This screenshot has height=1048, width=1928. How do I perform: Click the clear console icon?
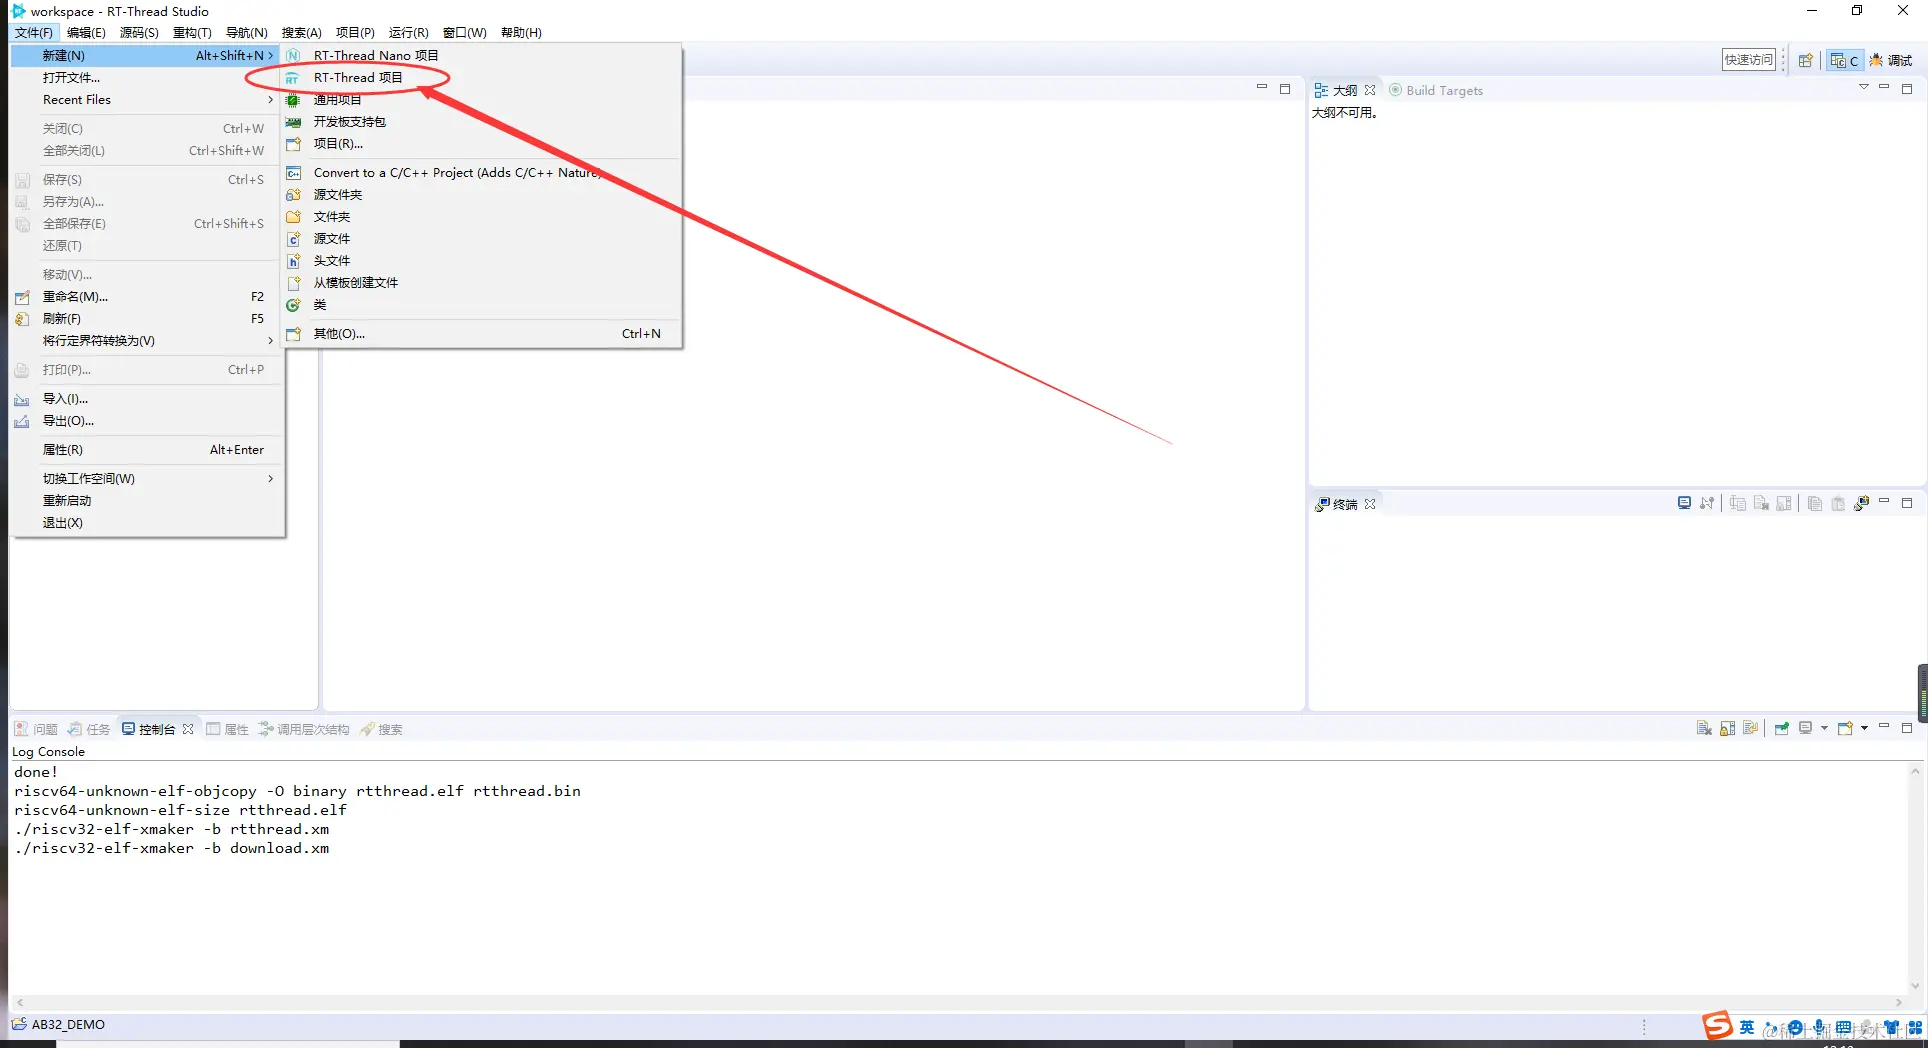[1704, 728]
